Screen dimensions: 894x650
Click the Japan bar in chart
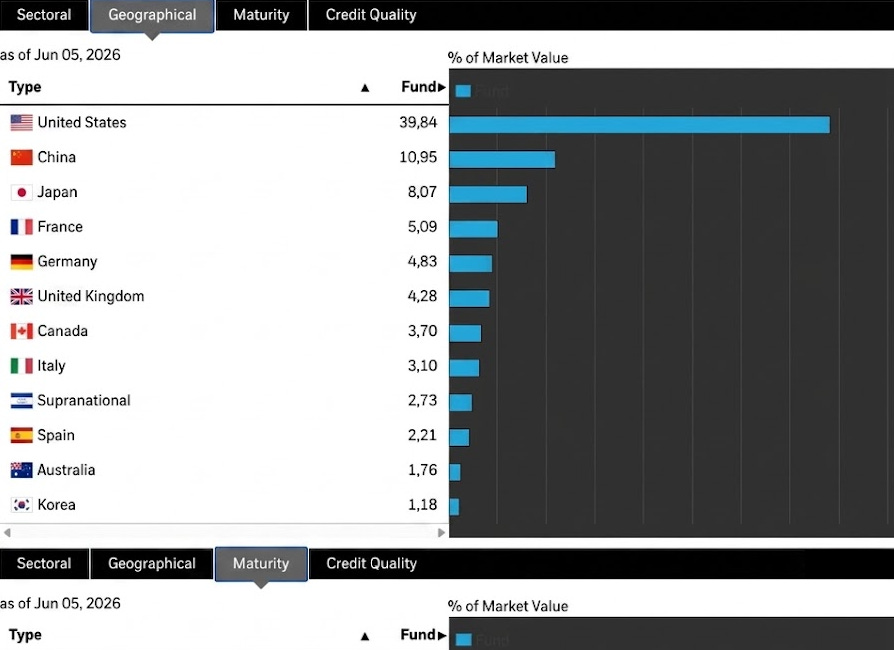488,194
